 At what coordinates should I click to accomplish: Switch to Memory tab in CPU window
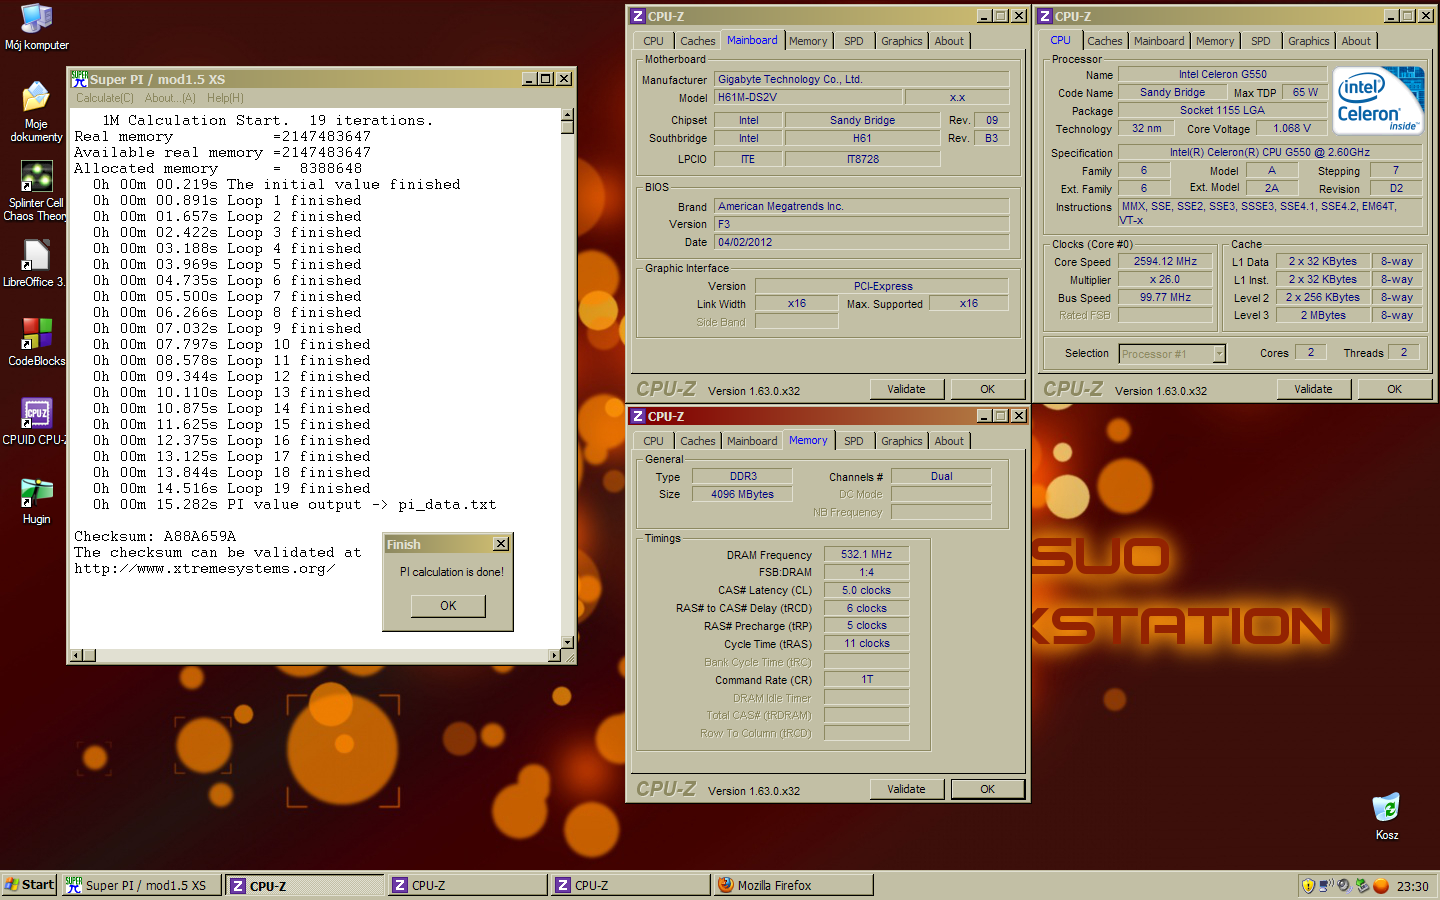click(x=1215, y=41)
